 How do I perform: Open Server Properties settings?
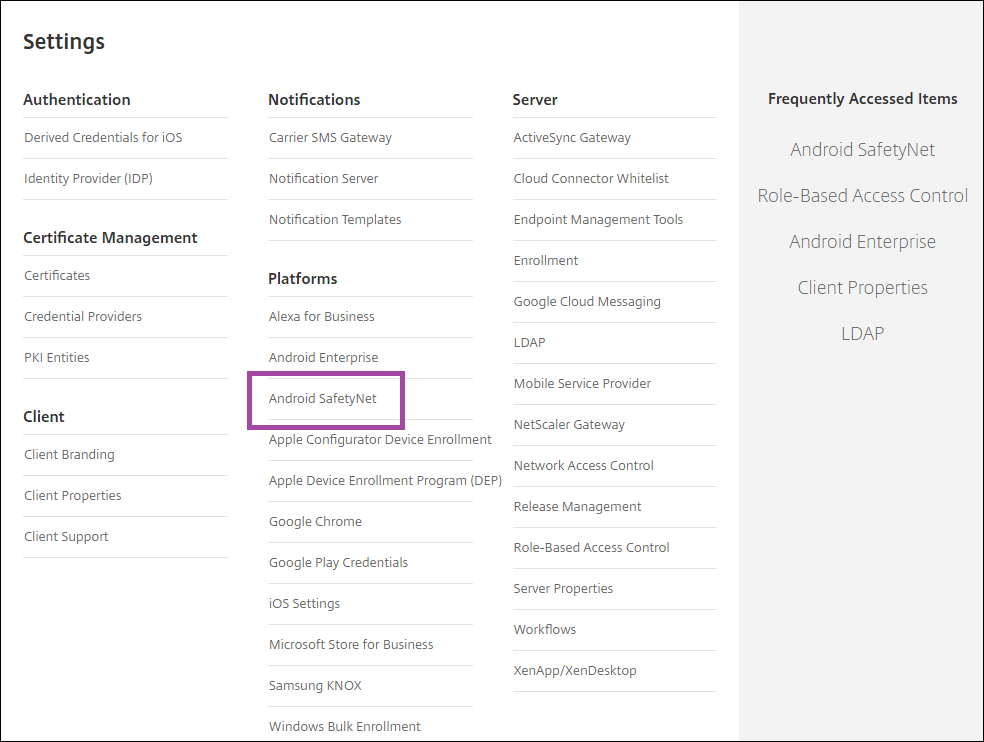563,589
